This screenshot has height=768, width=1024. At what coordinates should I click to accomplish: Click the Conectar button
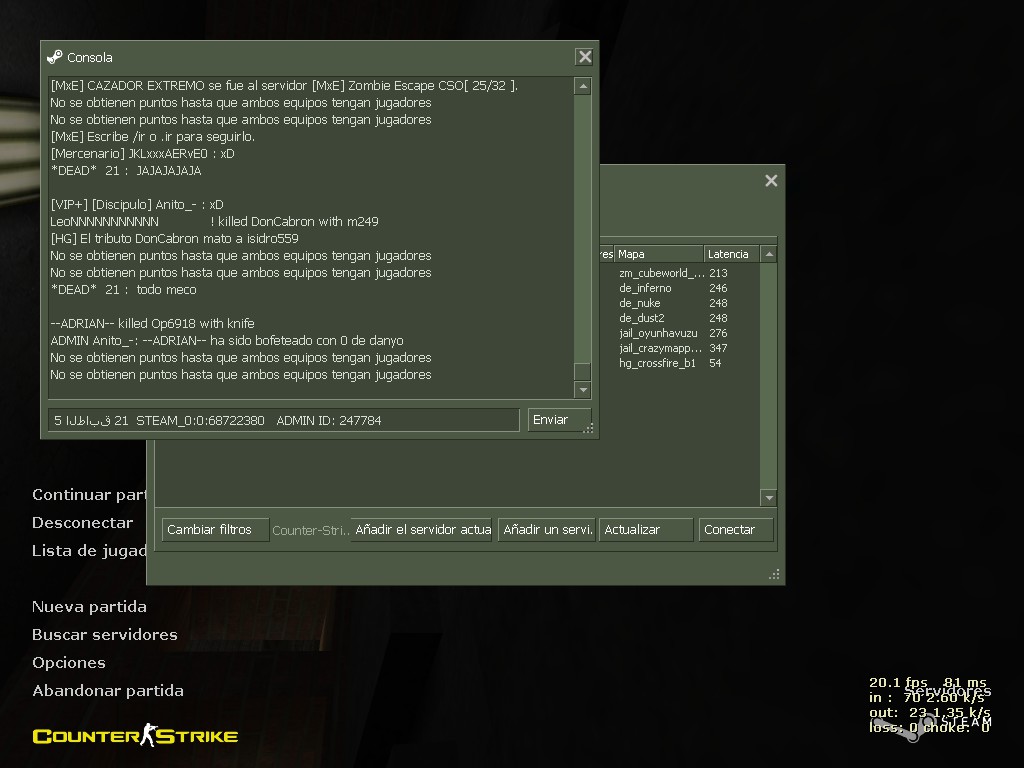736,530
